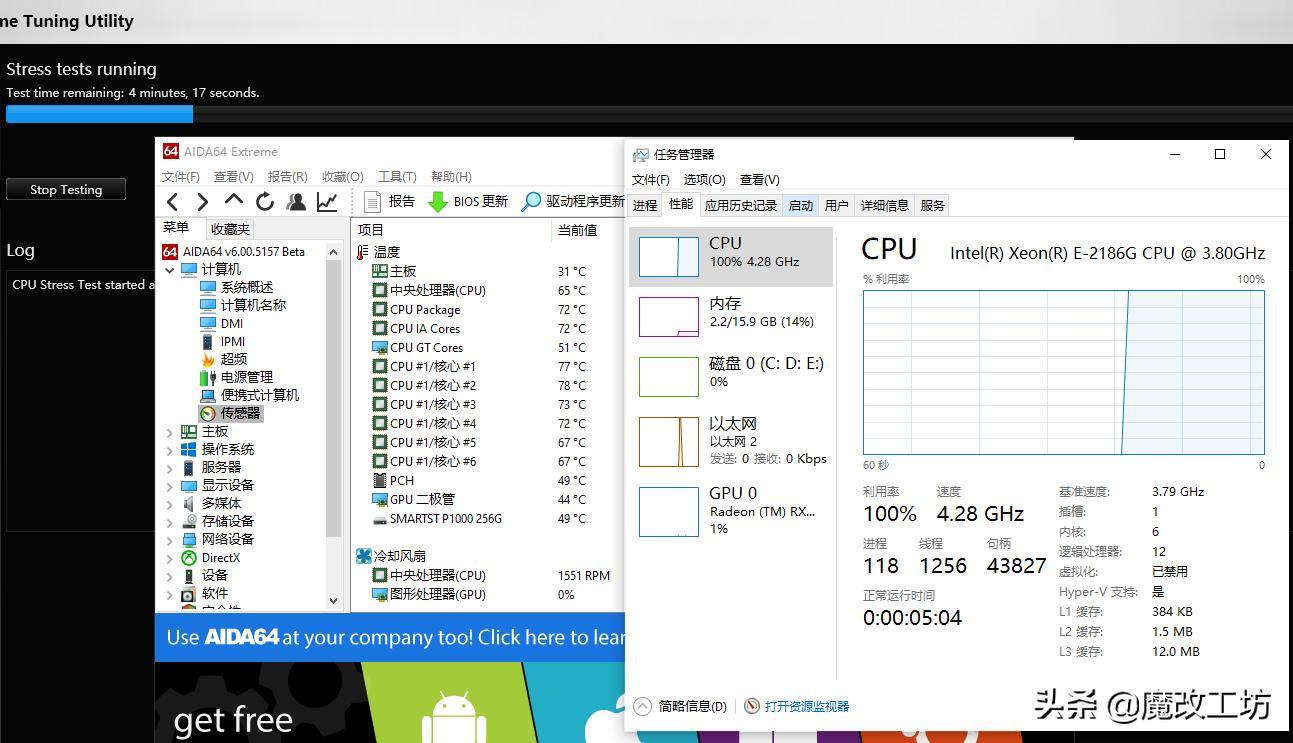Image resolution: width=1293 pixels, height=743 pixels.
Task: Open AIDA64 user/favorites person icon
Action: click(296, 201)
